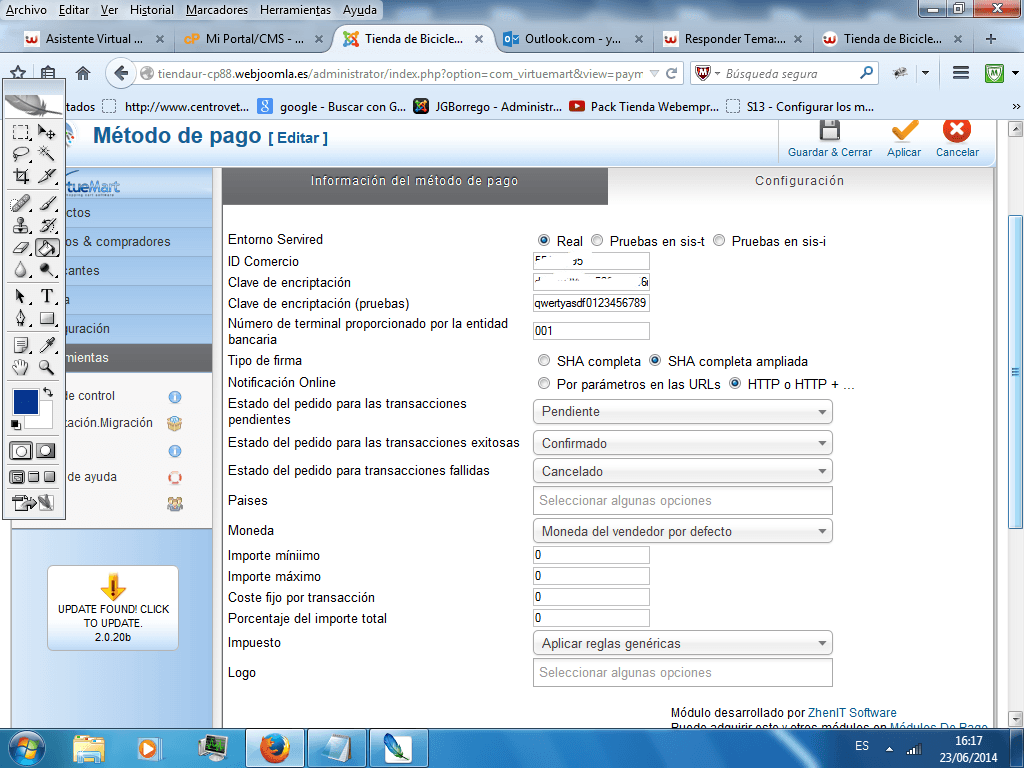The width and height of the screenshot is (1024, 768).
Task: Select the Lasso tool
Action: pos(21,153)
